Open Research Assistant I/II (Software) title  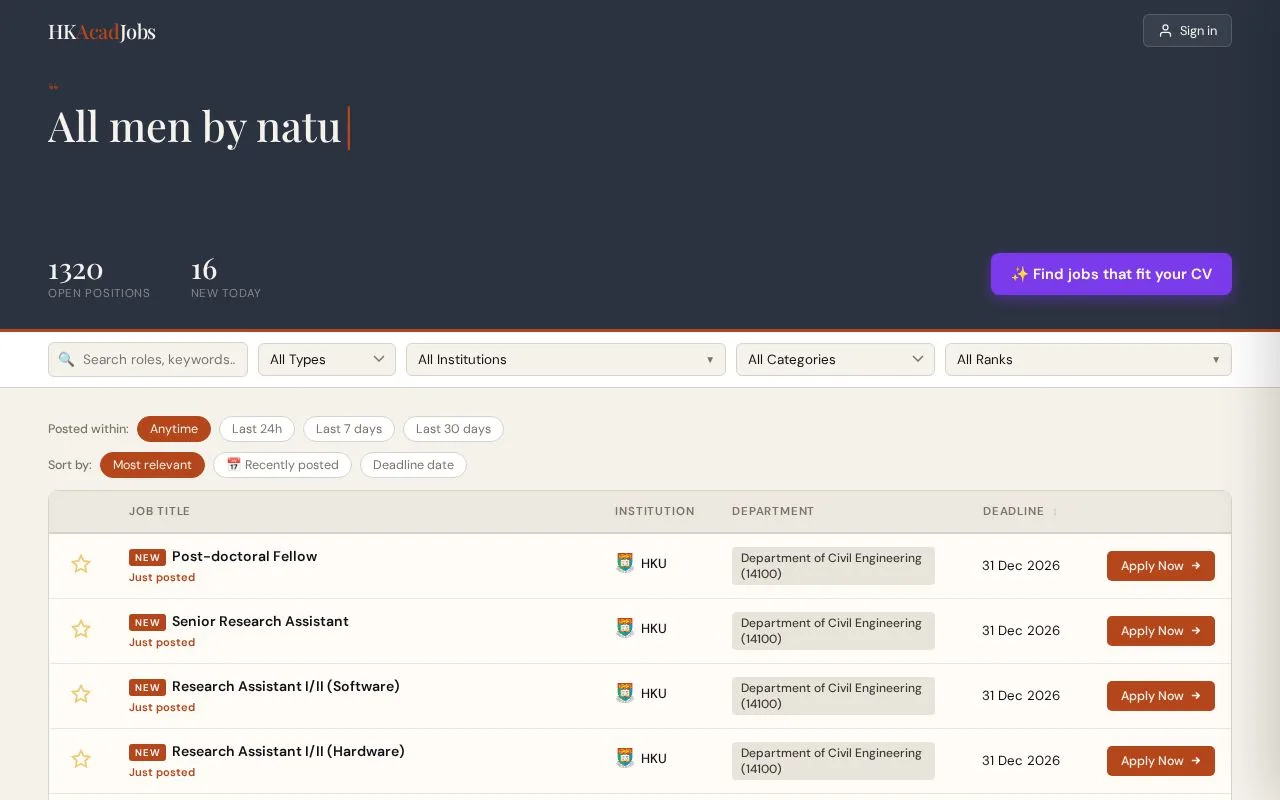286,686
